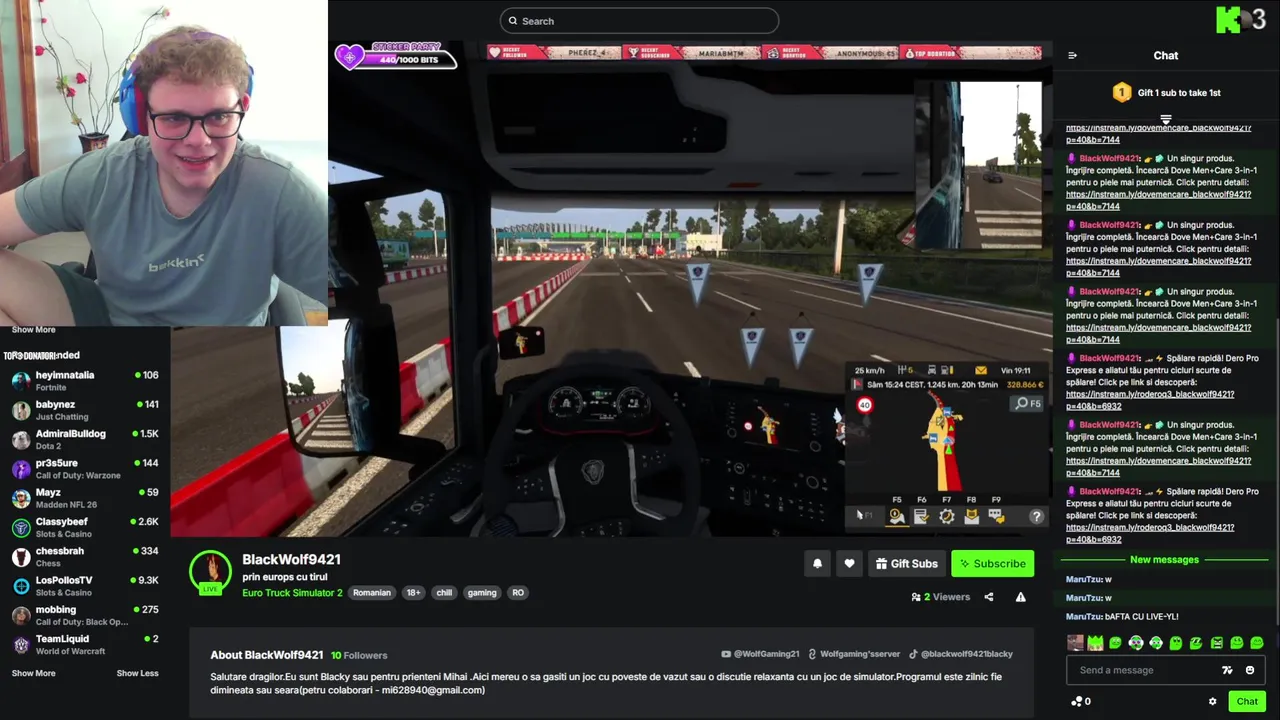The image size is (1280, 720).
Task: Collapse the chat panel using its header icon
Action: tap(1072, 56)
